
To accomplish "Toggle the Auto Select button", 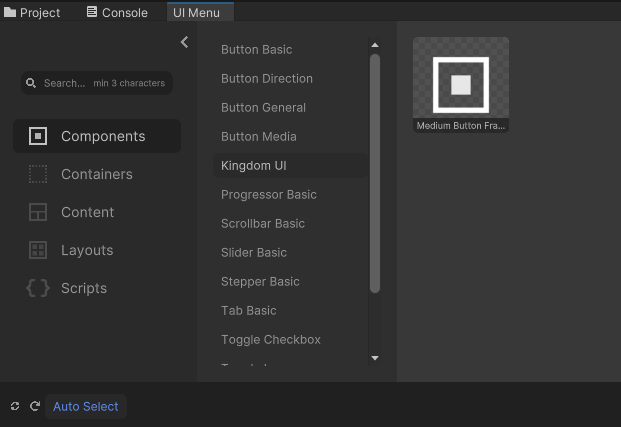I will (86, 406).
